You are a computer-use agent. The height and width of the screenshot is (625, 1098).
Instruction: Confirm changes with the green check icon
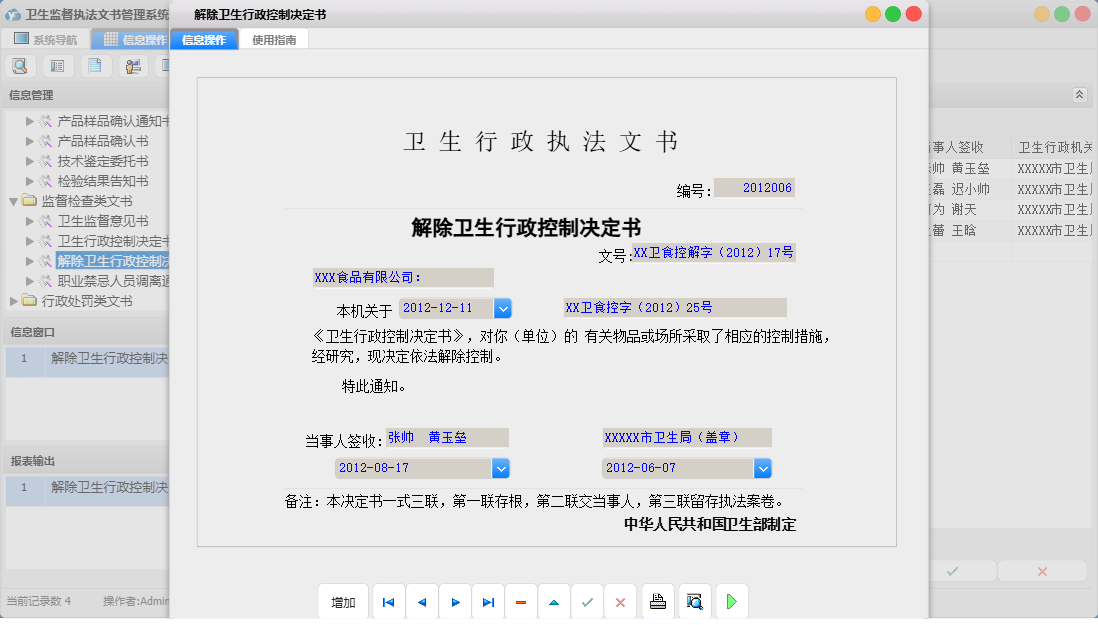pos(586,601)
